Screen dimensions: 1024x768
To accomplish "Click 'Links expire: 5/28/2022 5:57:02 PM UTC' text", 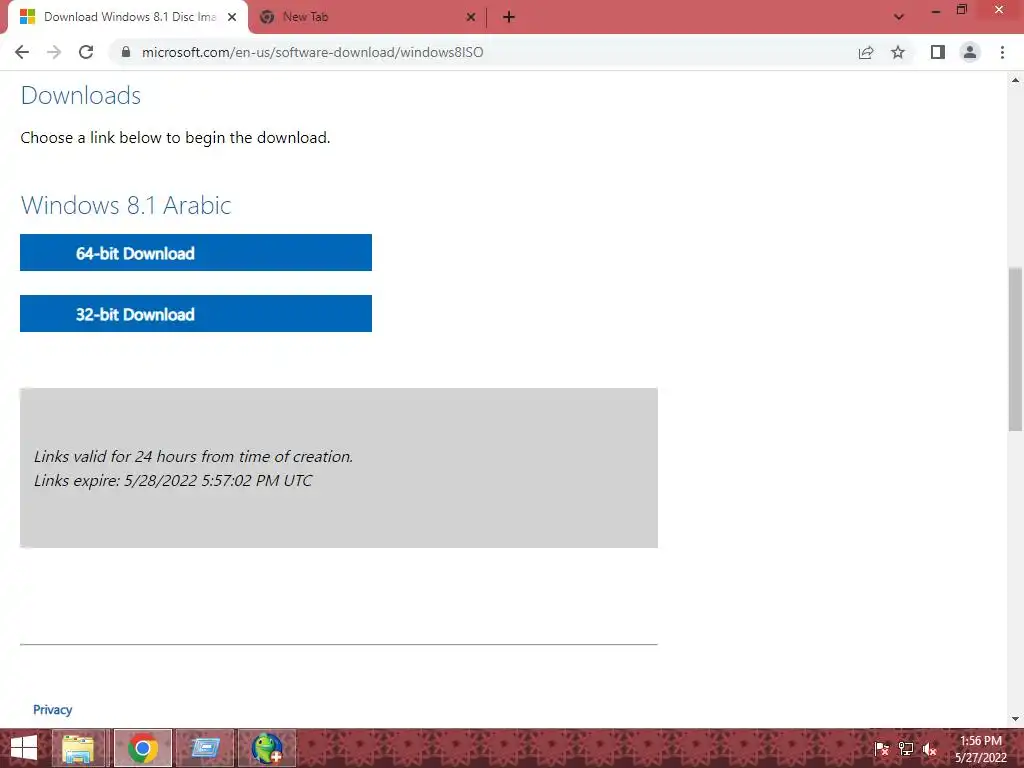I will 173,481.
